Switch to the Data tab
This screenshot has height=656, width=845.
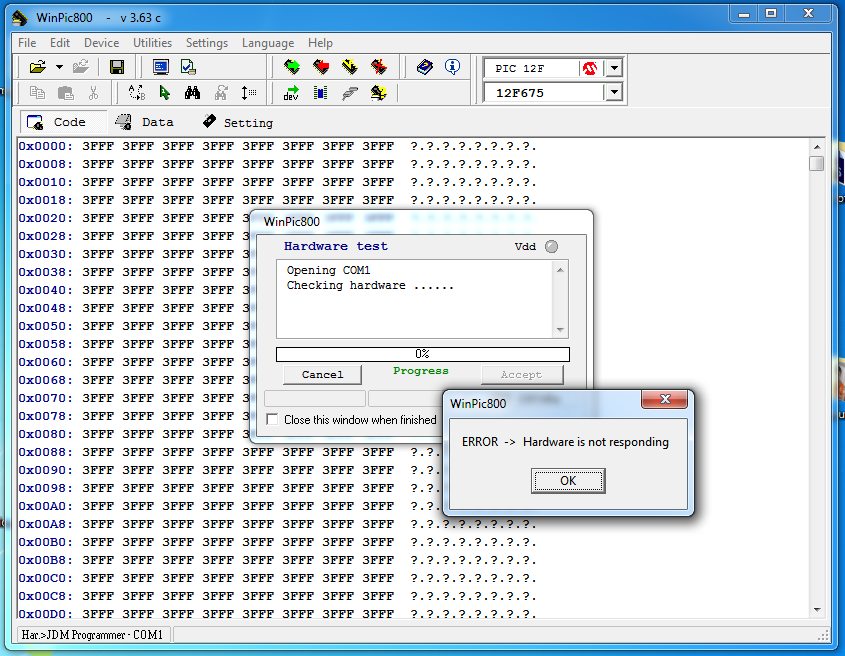pos(144,122)
